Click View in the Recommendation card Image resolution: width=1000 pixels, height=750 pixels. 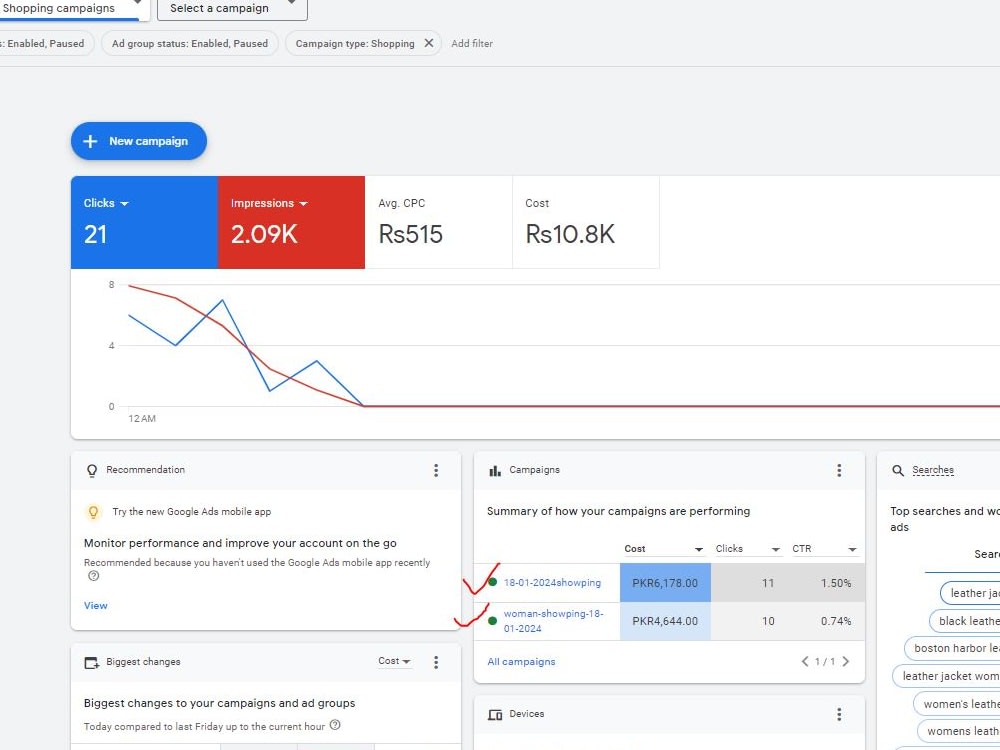tap(96, 605)
